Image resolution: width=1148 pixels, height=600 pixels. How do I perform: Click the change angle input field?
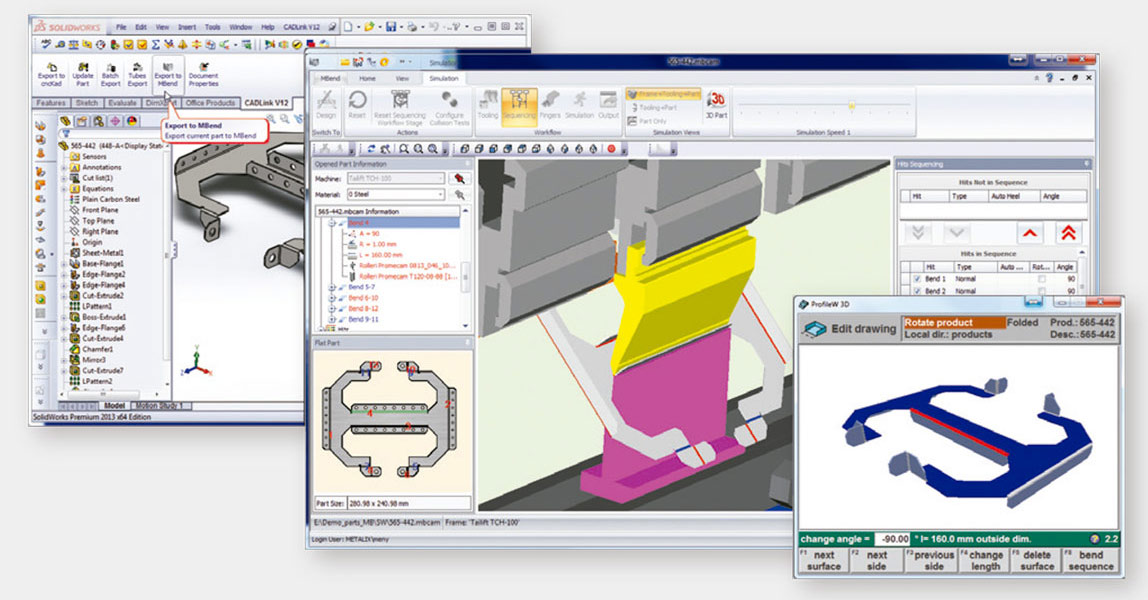click(x=891, y=539)
